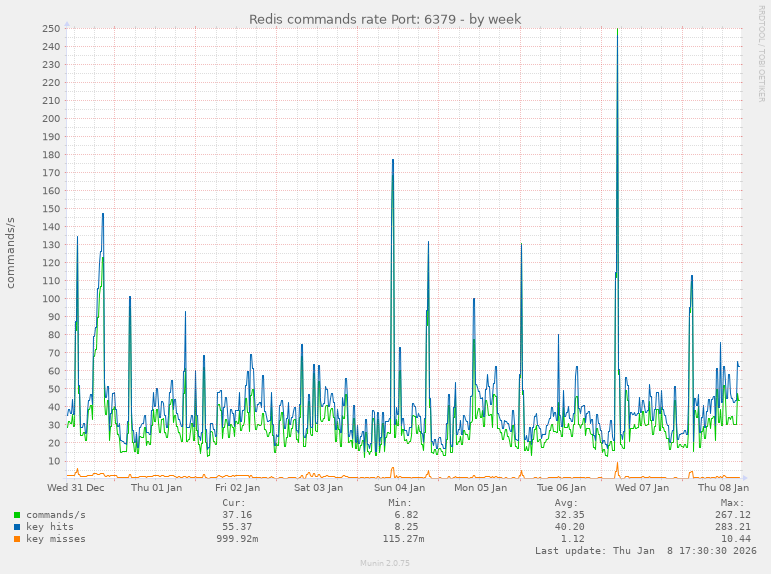Click the average commands/s value 32.35
Screen dimensions: 771x574
[569, 515]
